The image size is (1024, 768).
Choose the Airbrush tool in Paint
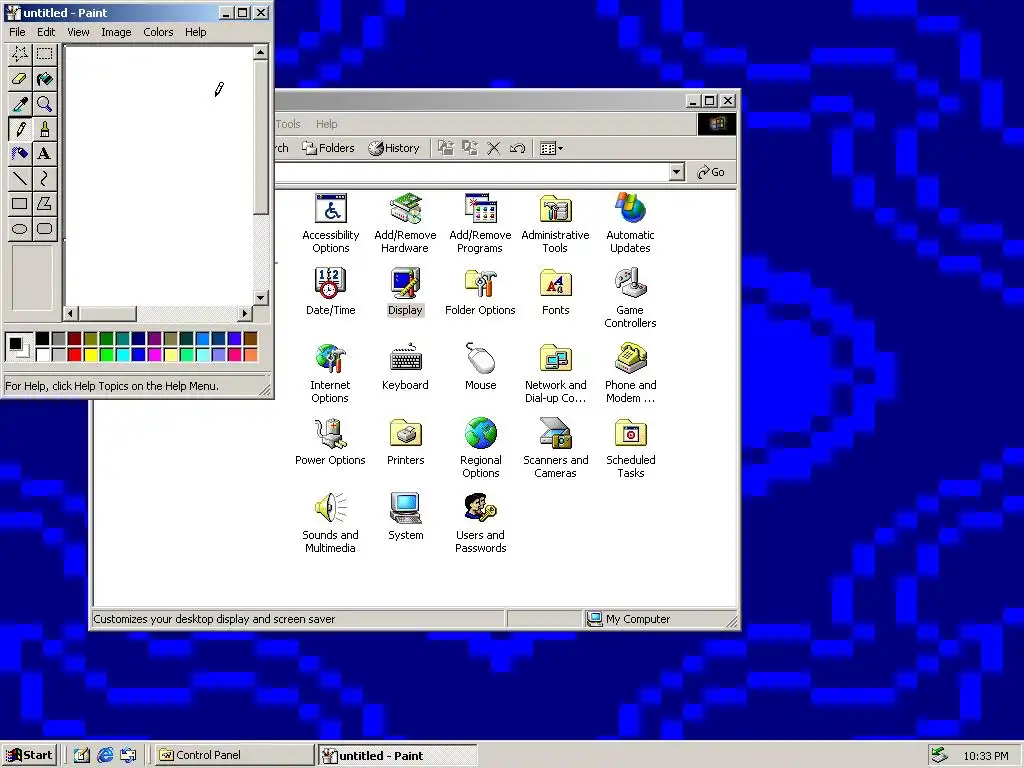(x=20, y=153)
